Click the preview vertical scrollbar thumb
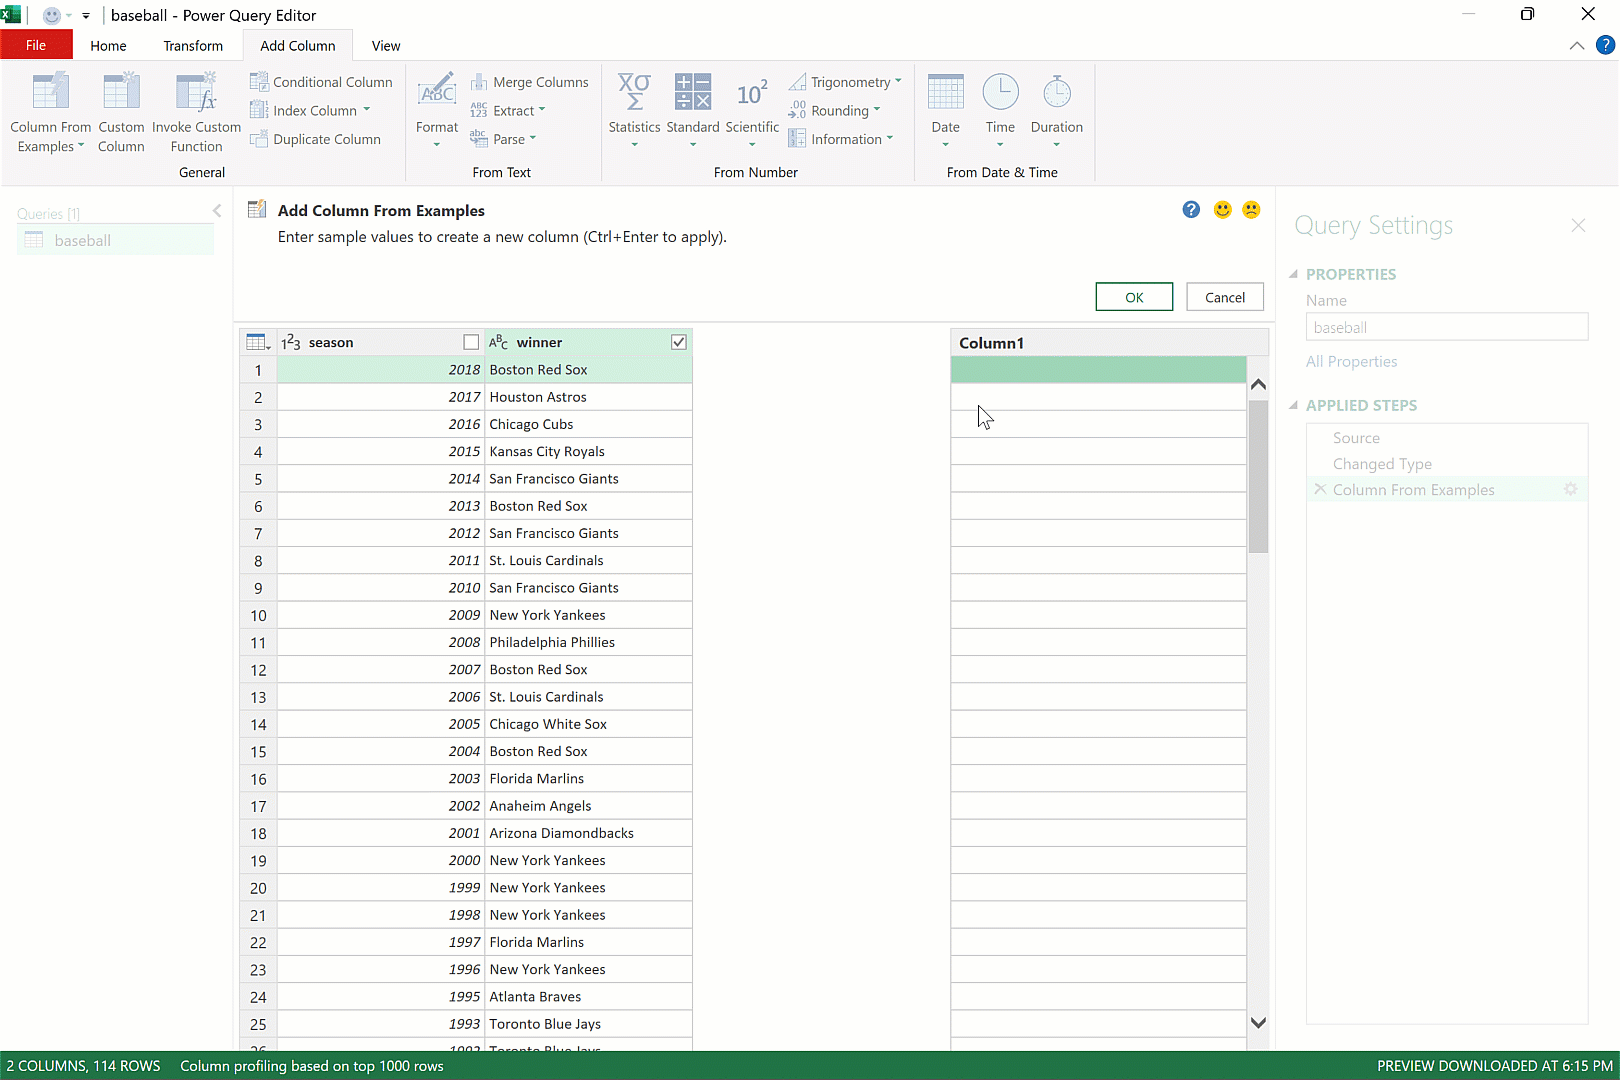 (x=1258, y=476)
